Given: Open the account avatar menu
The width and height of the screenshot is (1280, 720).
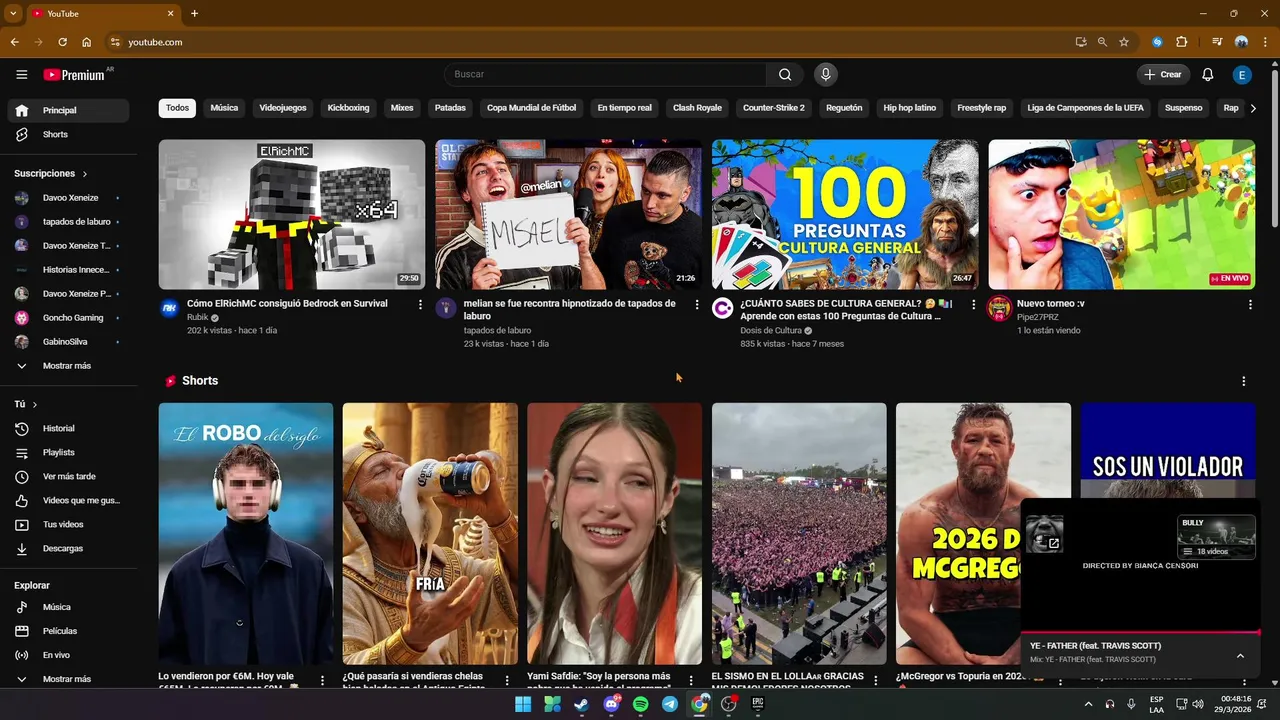Looking at the screenshot, I should (1242, 75).
